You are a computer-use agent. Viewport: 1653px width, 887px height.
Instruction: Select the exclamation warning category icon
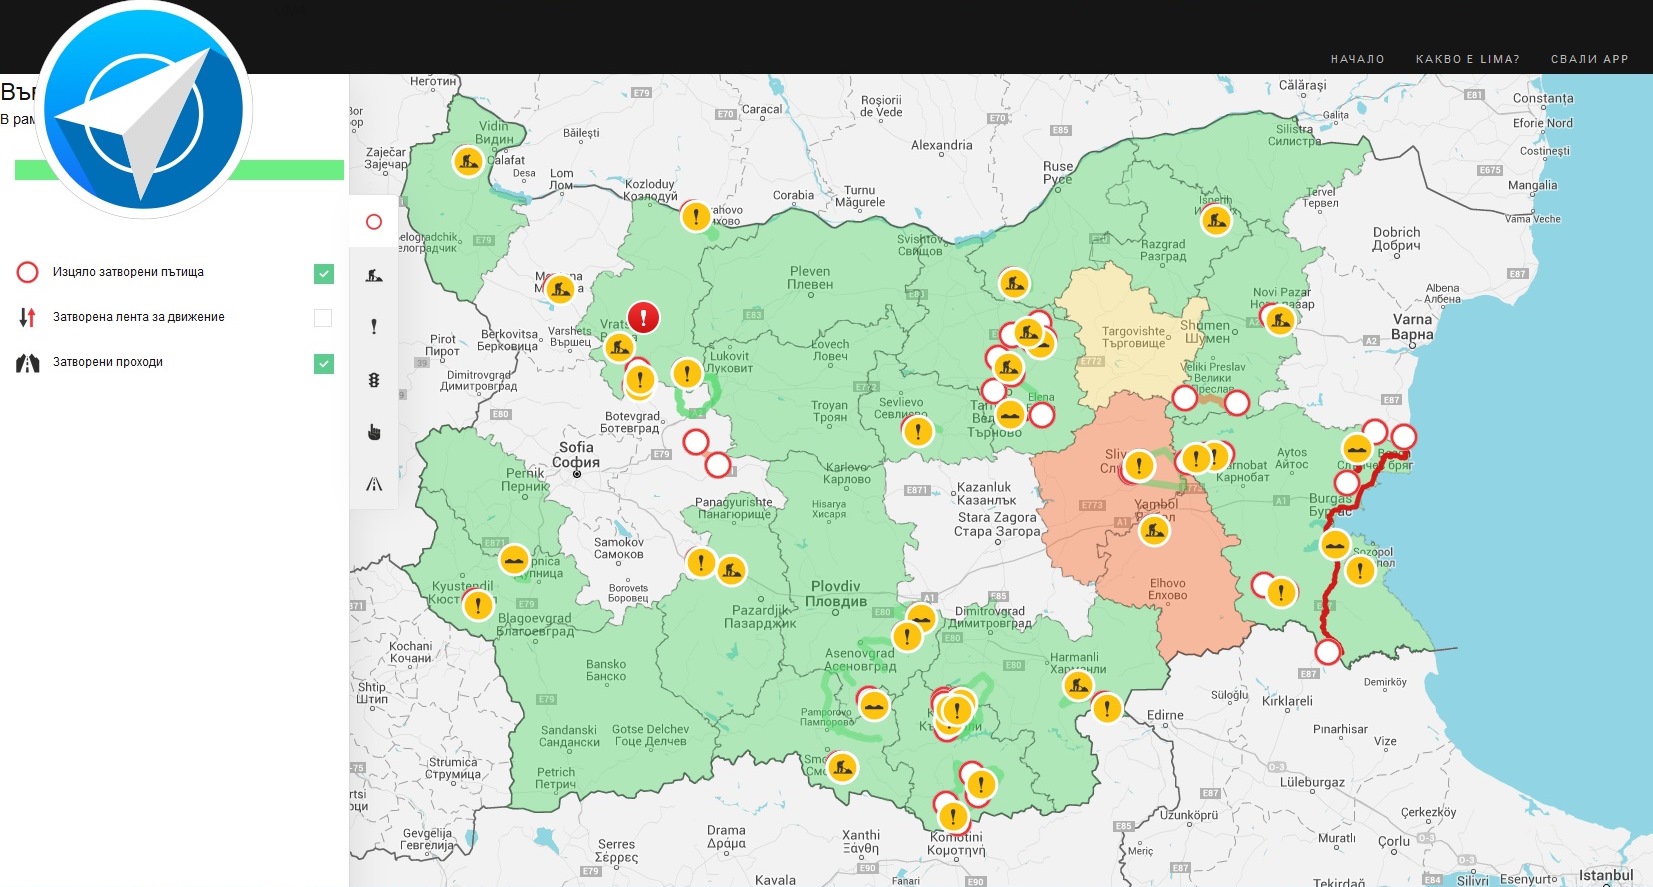374,327
